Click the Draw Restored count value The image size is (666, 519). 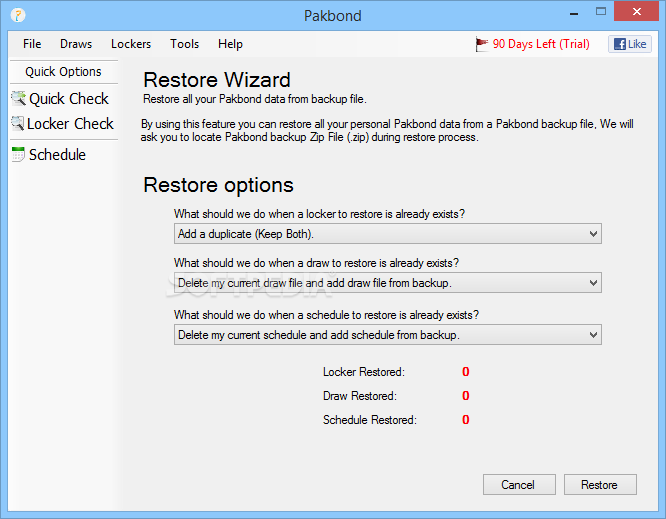click(x=466, y=395)
